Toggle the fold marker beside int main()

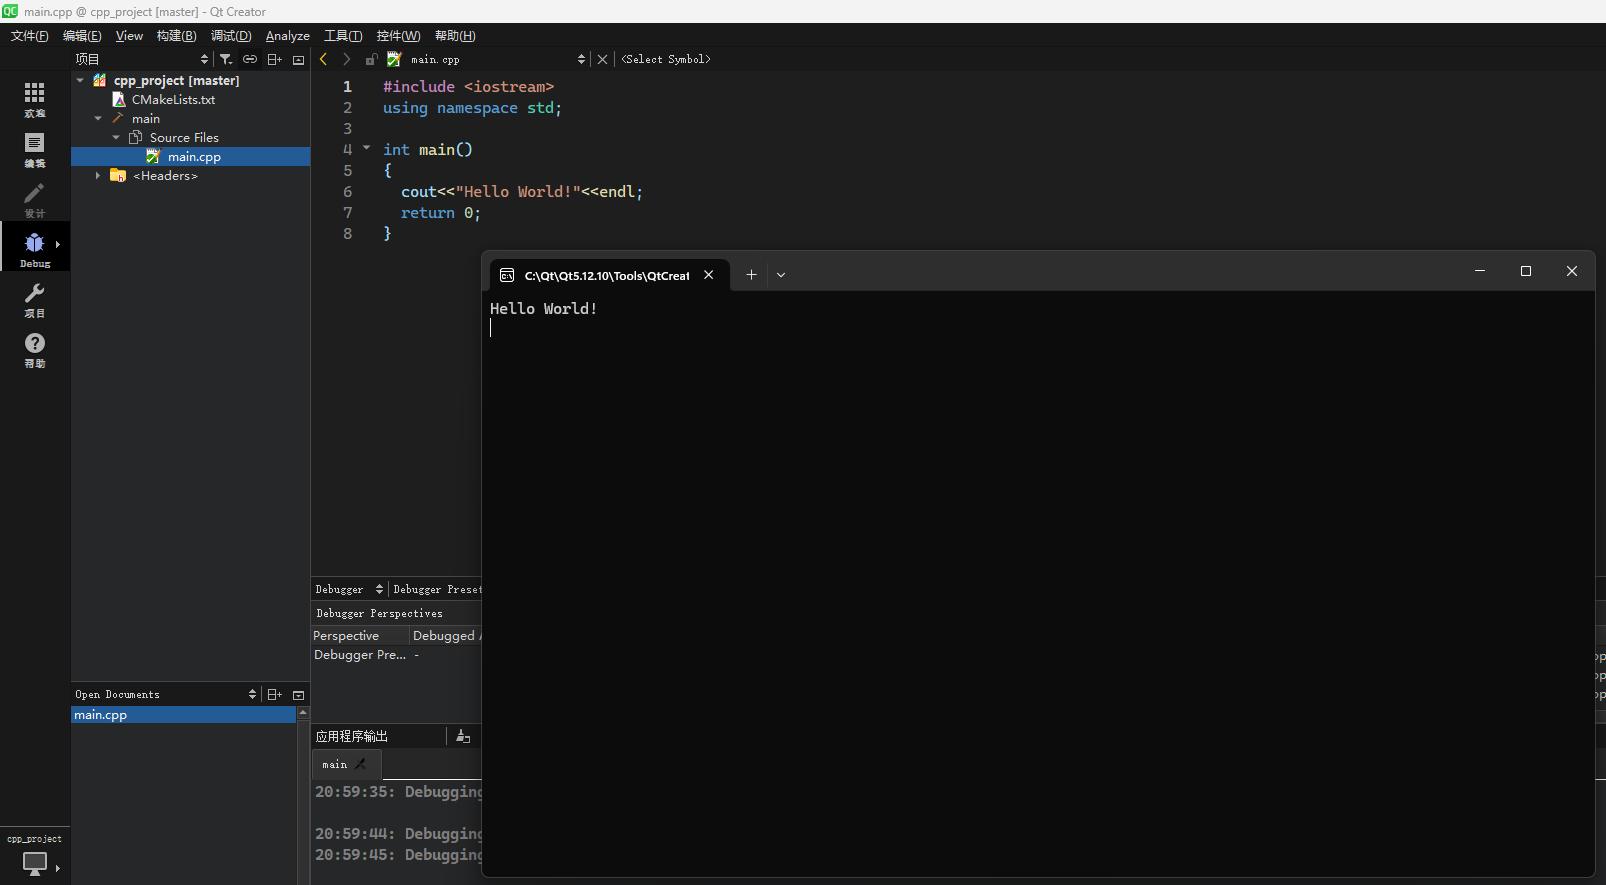(x=366, y=148)
